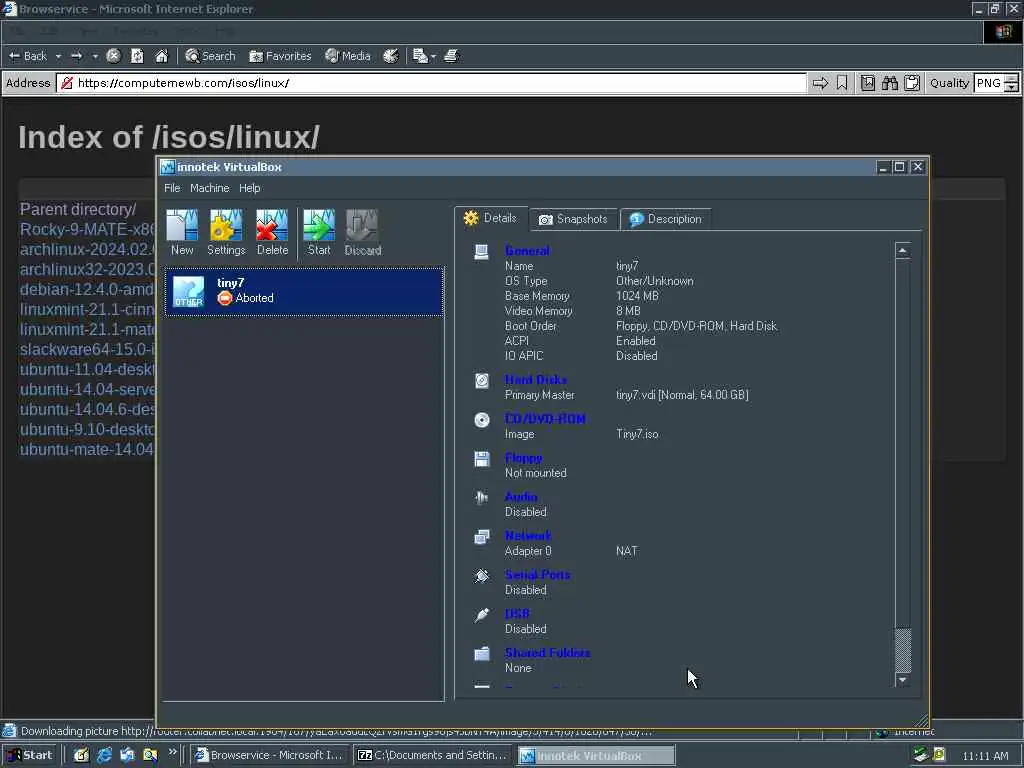
Task: Open the Floppy settings link
Action: (523, 458)
